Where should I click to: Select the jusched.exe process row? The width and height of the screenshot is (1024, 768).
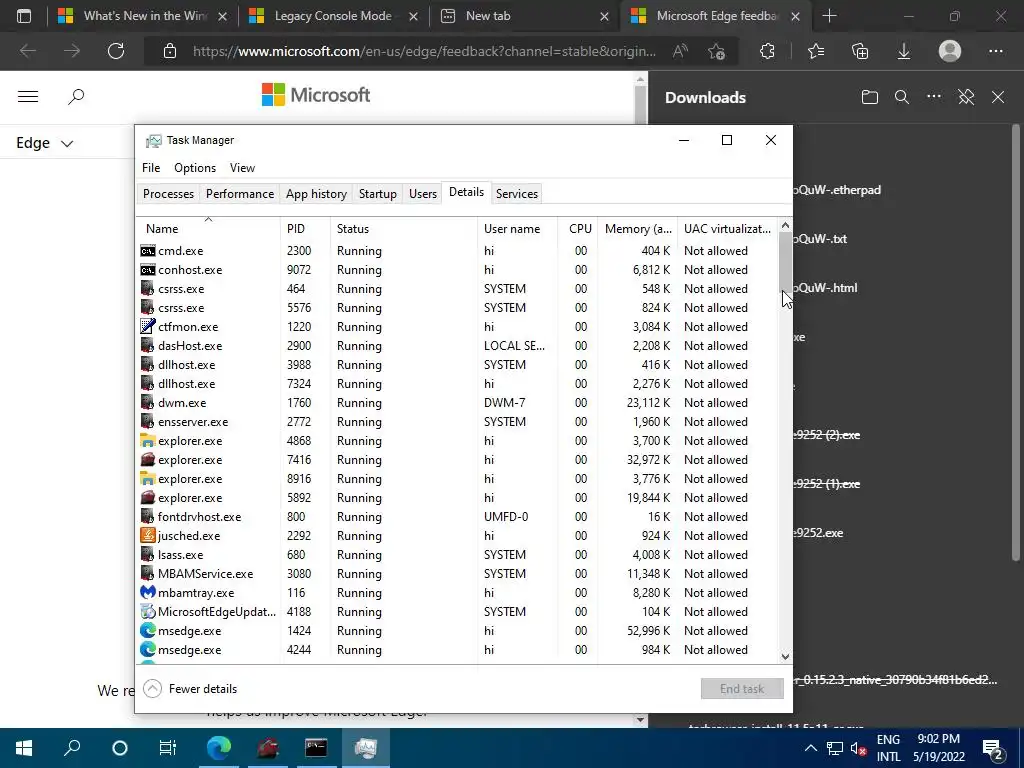pos(457,536)
